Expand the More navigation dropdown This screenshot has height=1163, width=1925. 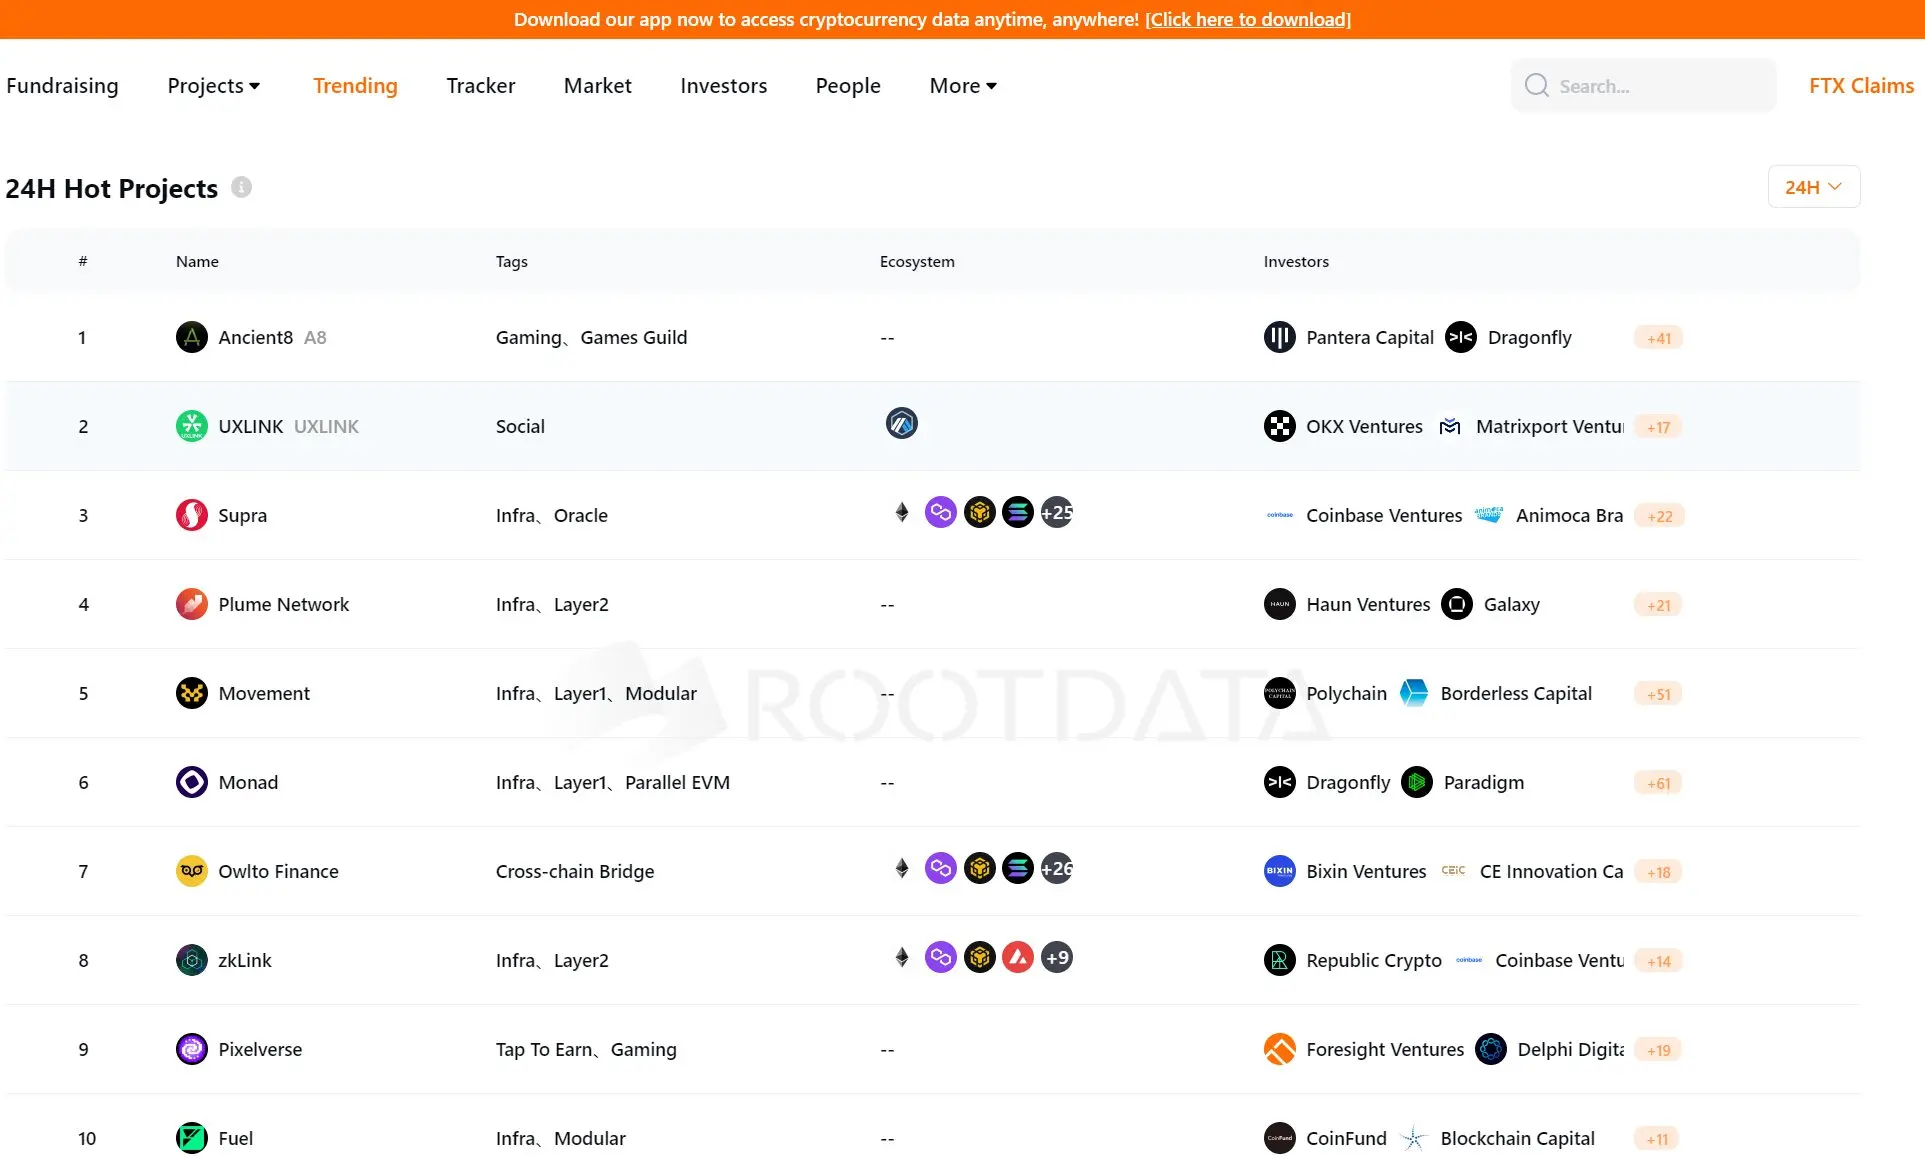pos(961,85)
